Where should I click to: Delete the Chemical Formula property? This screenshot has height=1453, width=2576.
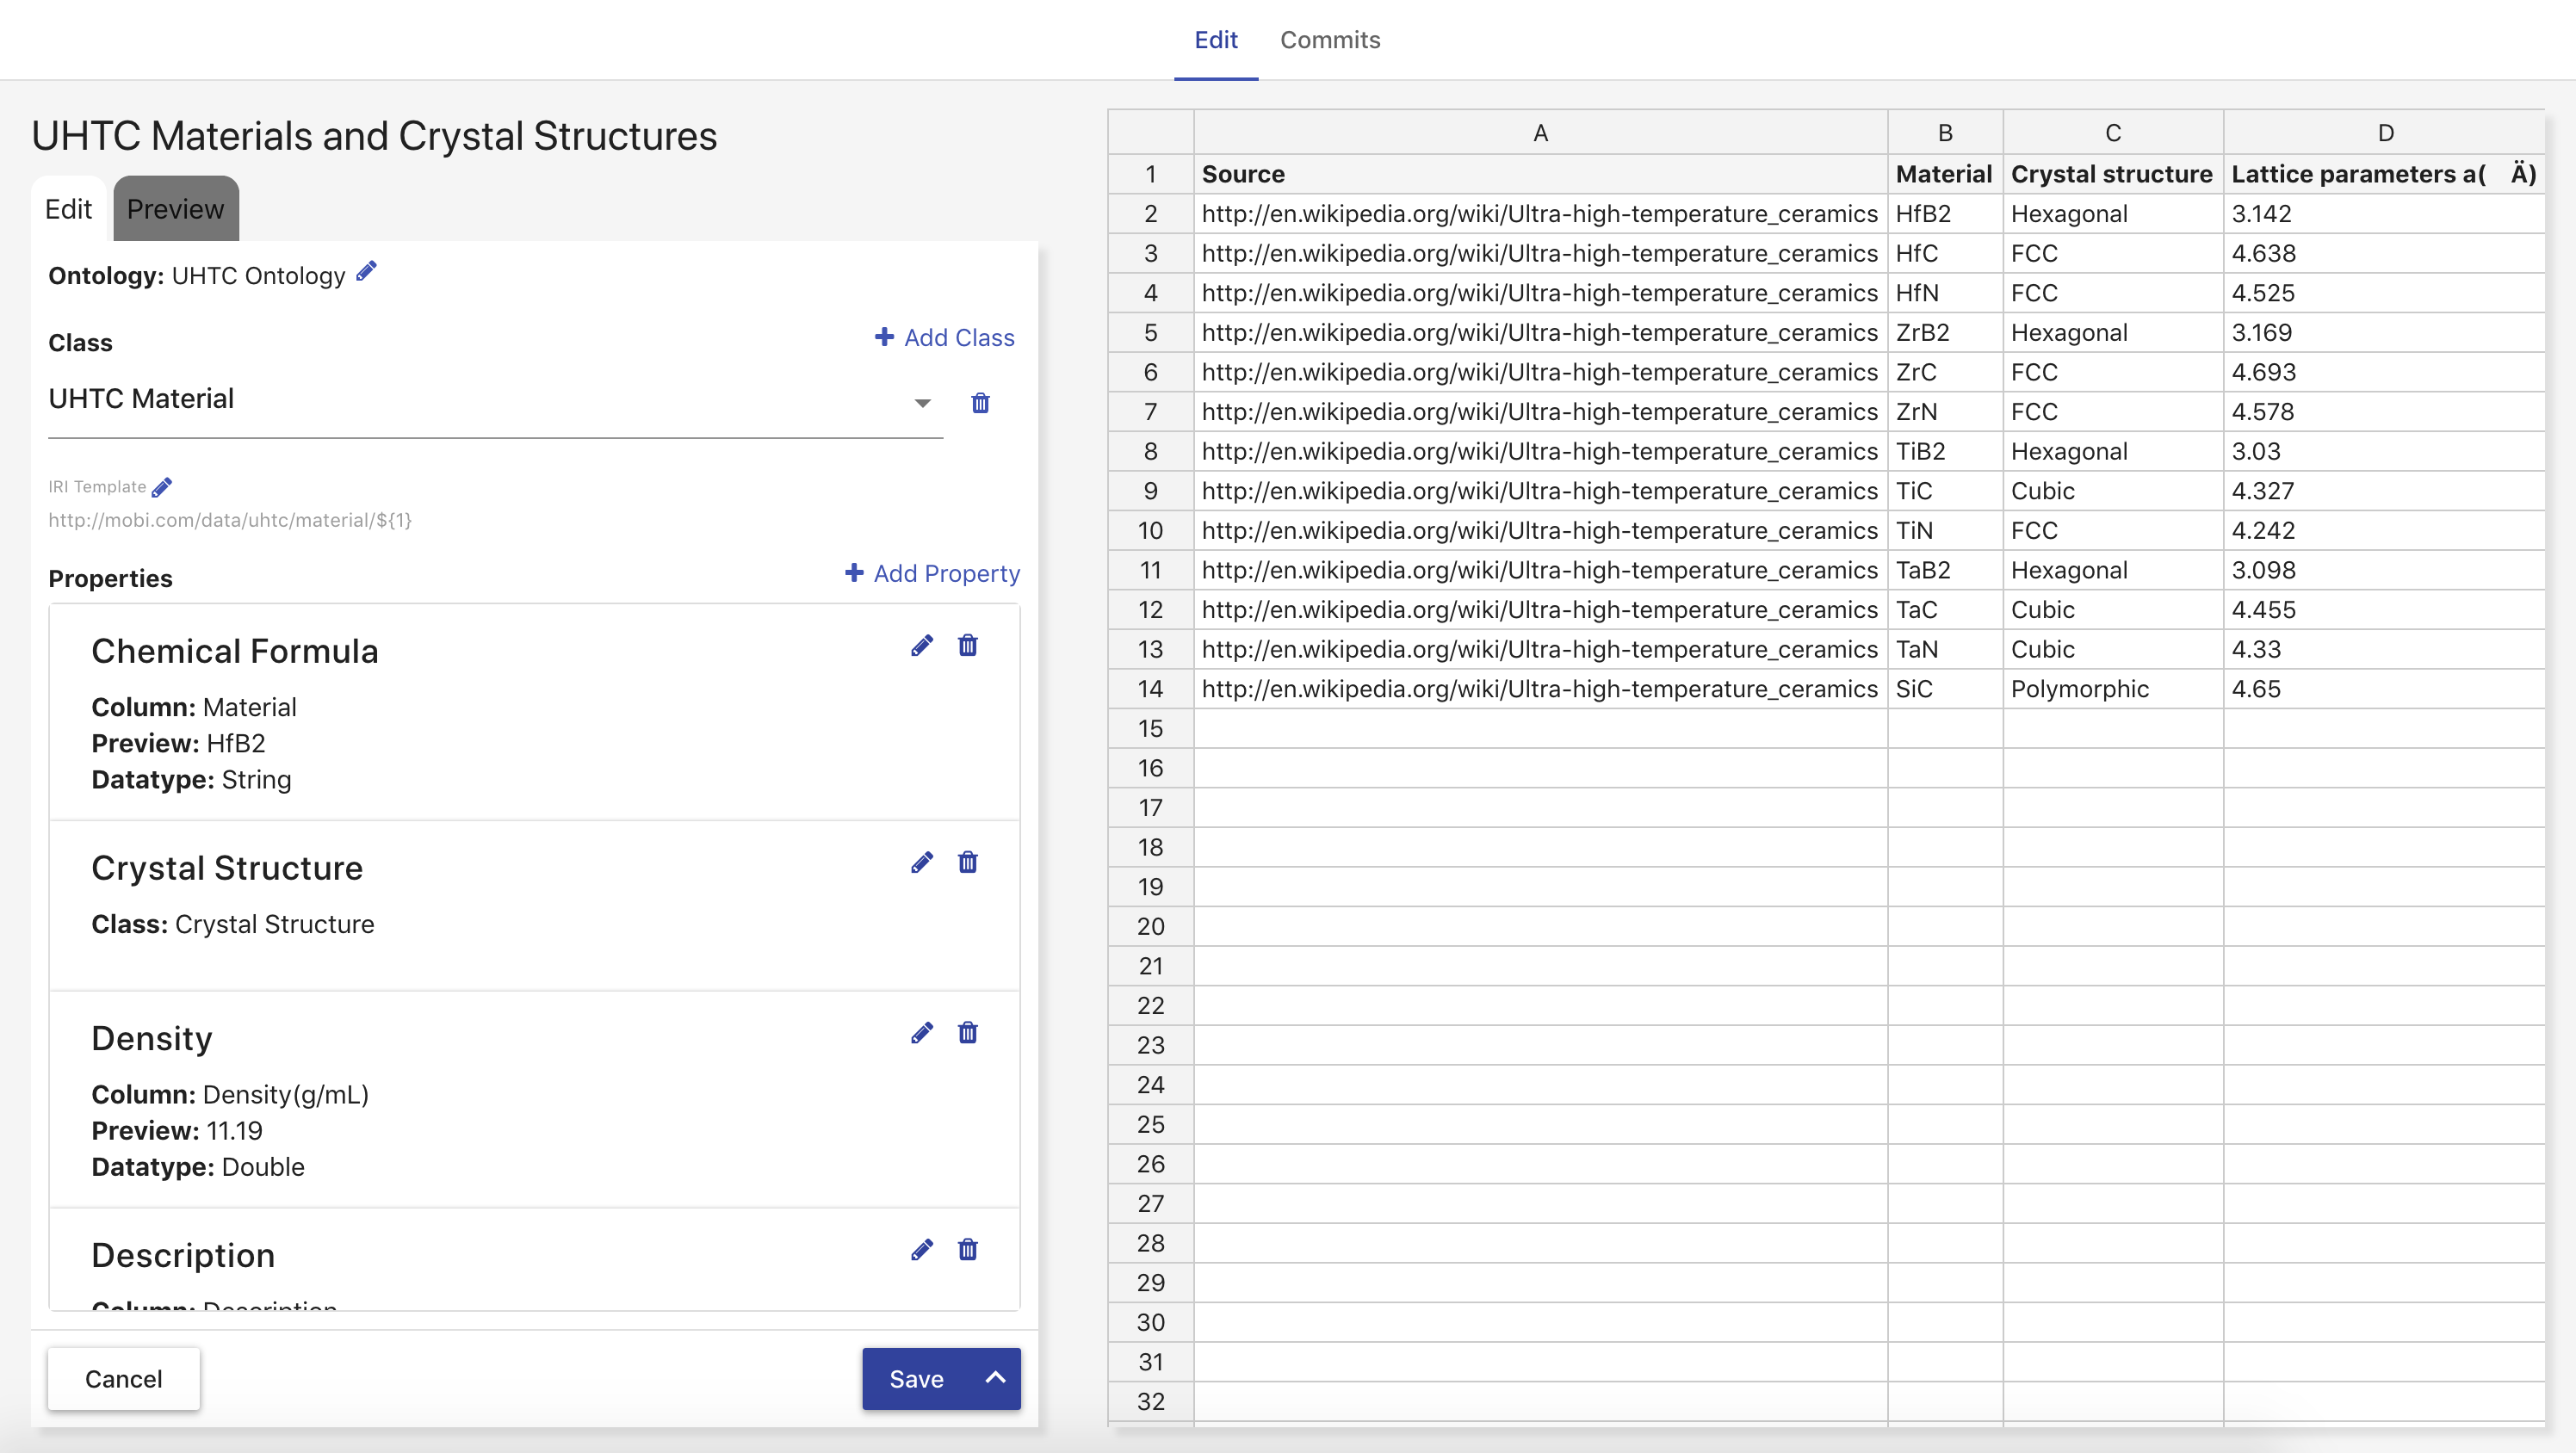(967, 646)
